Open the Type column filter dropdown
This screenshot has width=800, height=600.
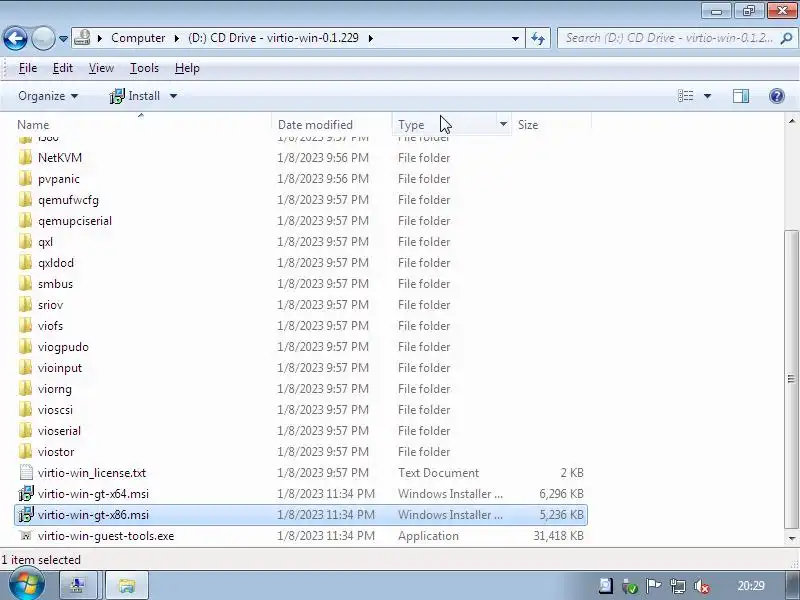click(503, 124)
